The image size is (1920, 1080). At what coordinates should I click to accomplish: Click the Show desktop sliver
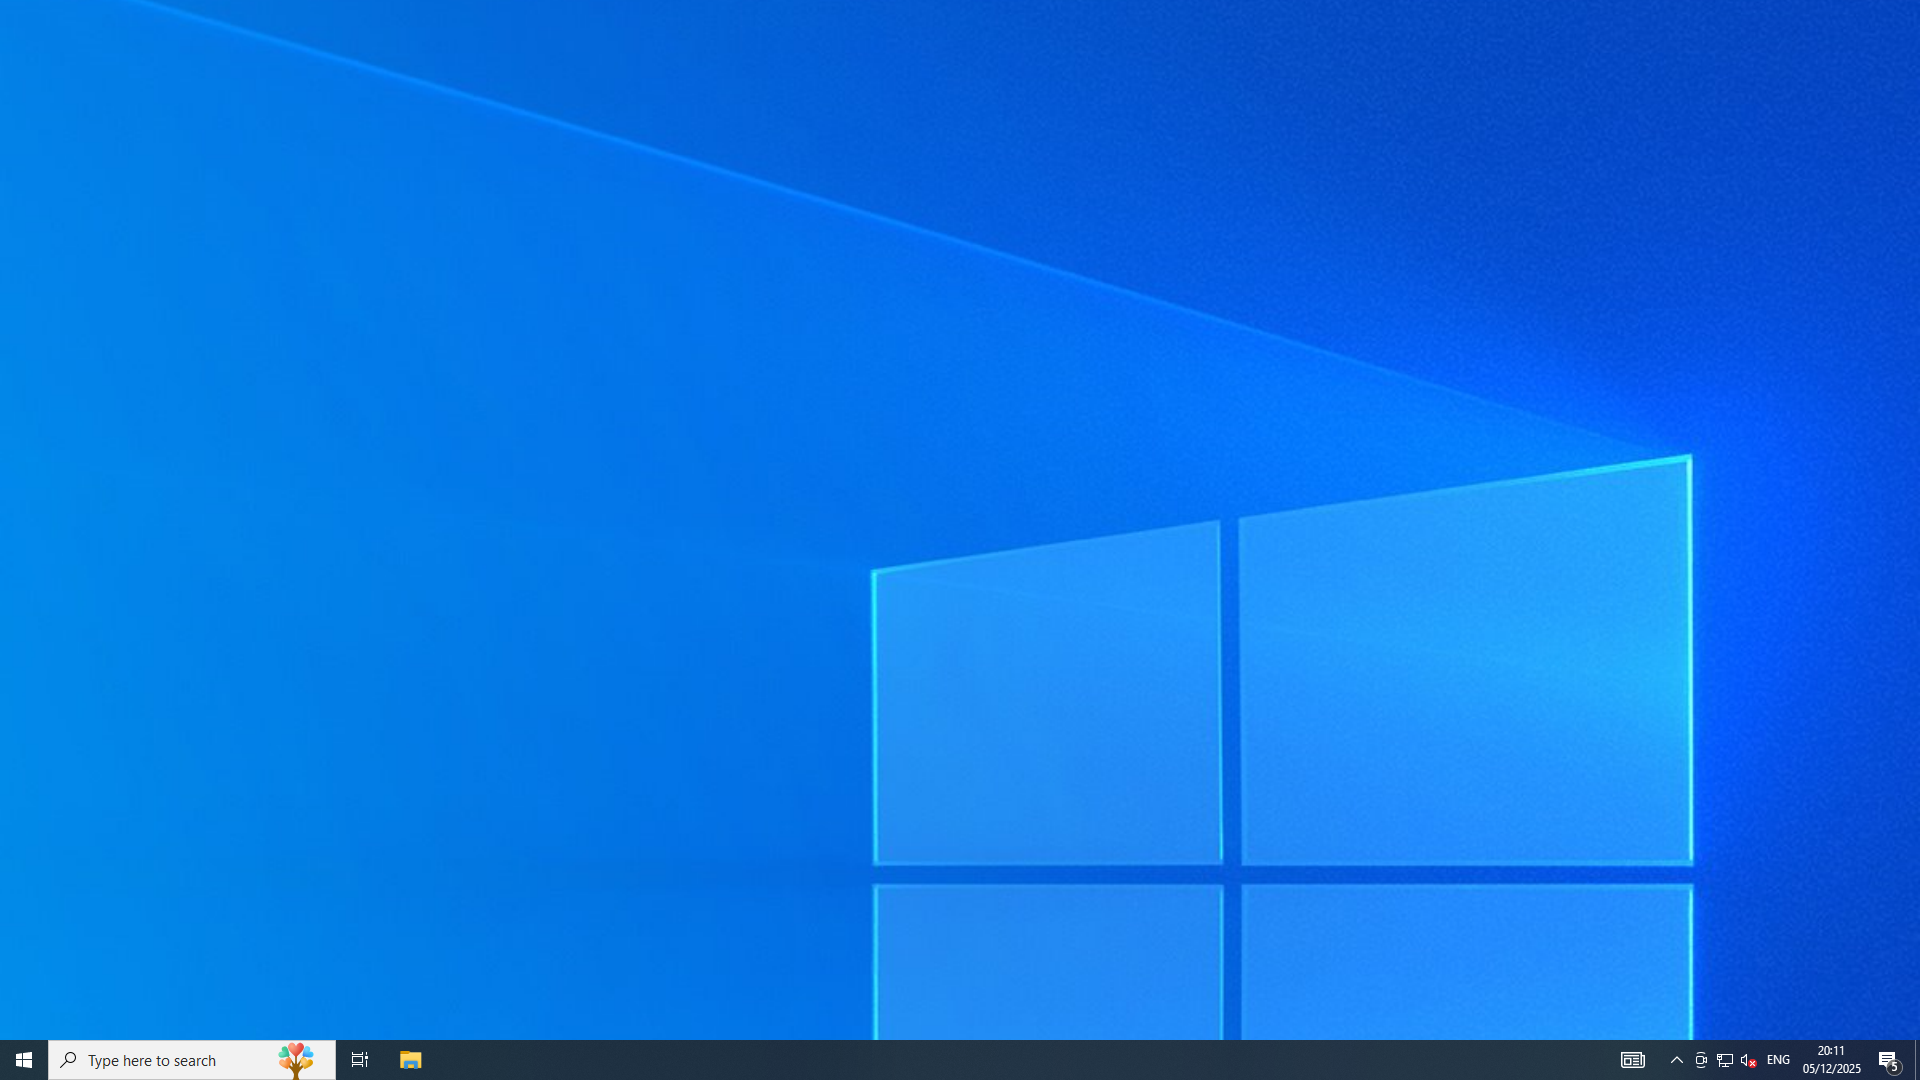click(x=1916, y=1060)
